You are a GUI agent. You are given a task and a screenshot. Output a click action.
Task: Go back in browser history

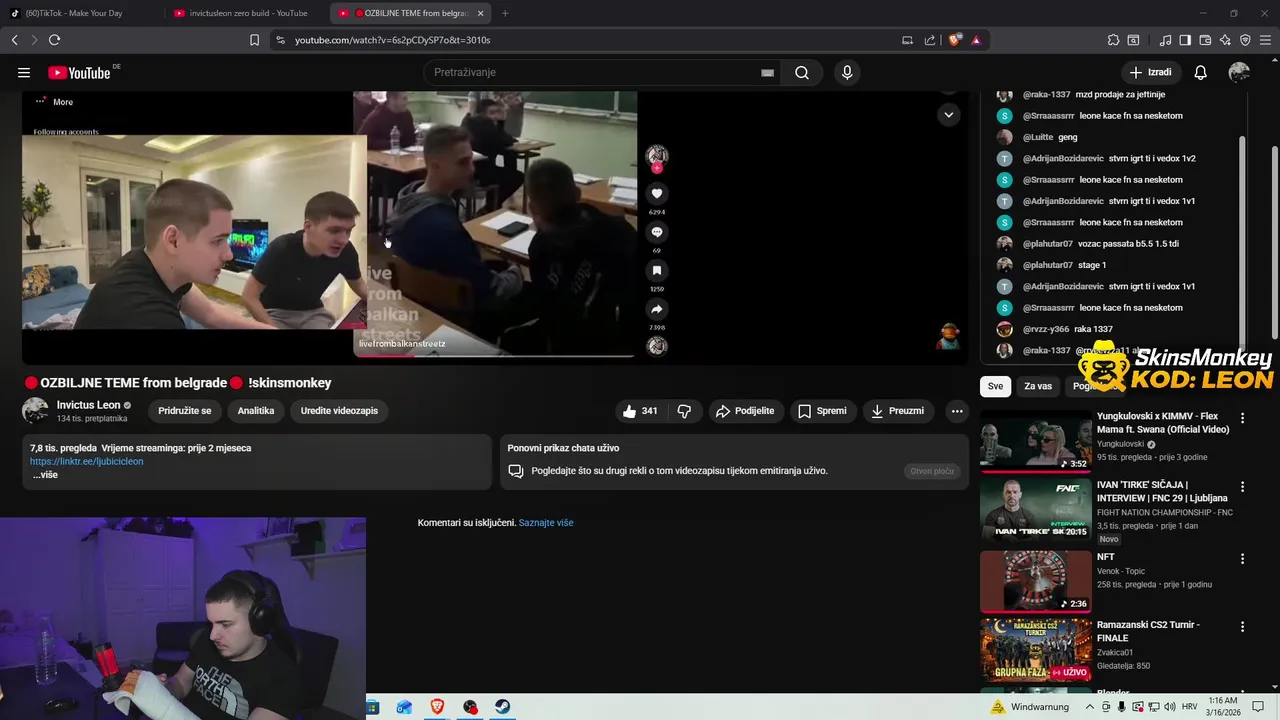click(x=14, y=40)
